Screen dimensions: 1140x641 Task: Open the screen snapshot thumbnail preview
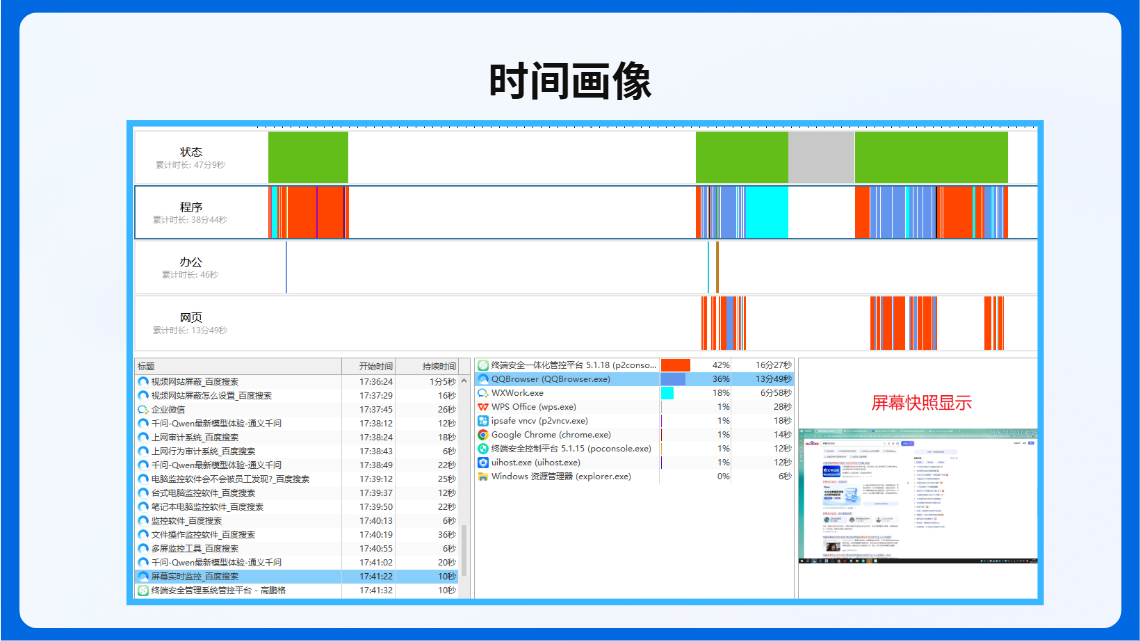tap(918, 496)
